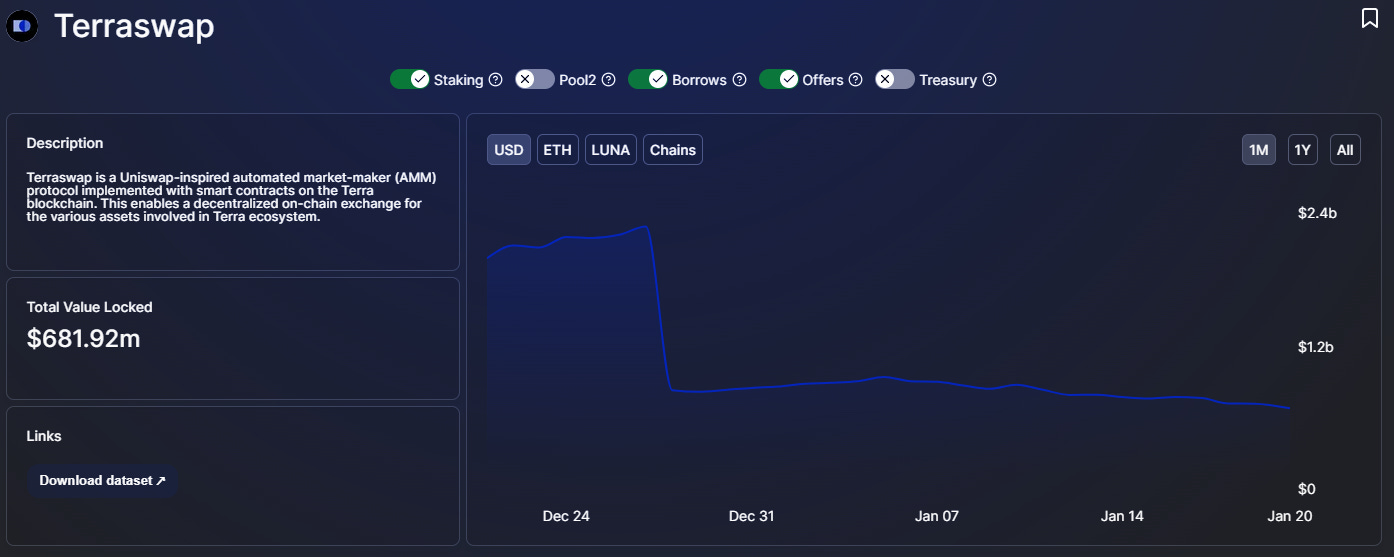1394x557 pixels.
Task: Click the Jan 14 axis label
Action: click(1122, 516)
